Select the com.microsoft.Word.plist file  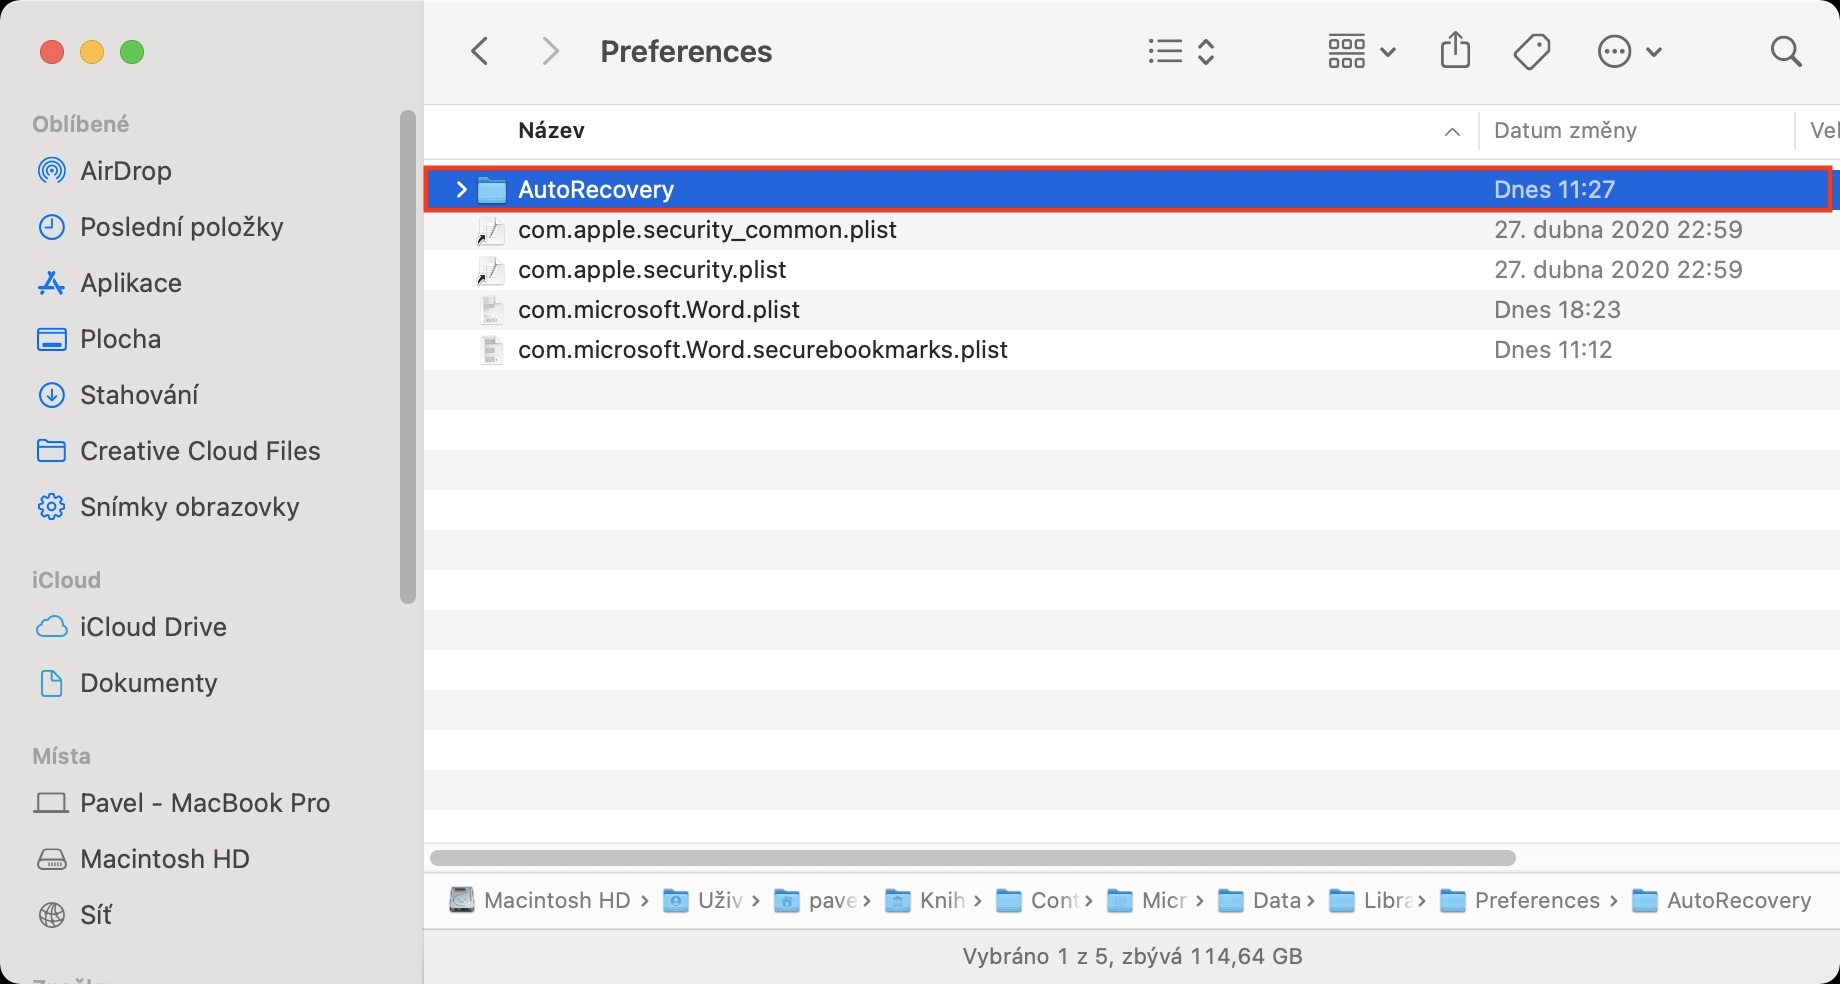658,310
